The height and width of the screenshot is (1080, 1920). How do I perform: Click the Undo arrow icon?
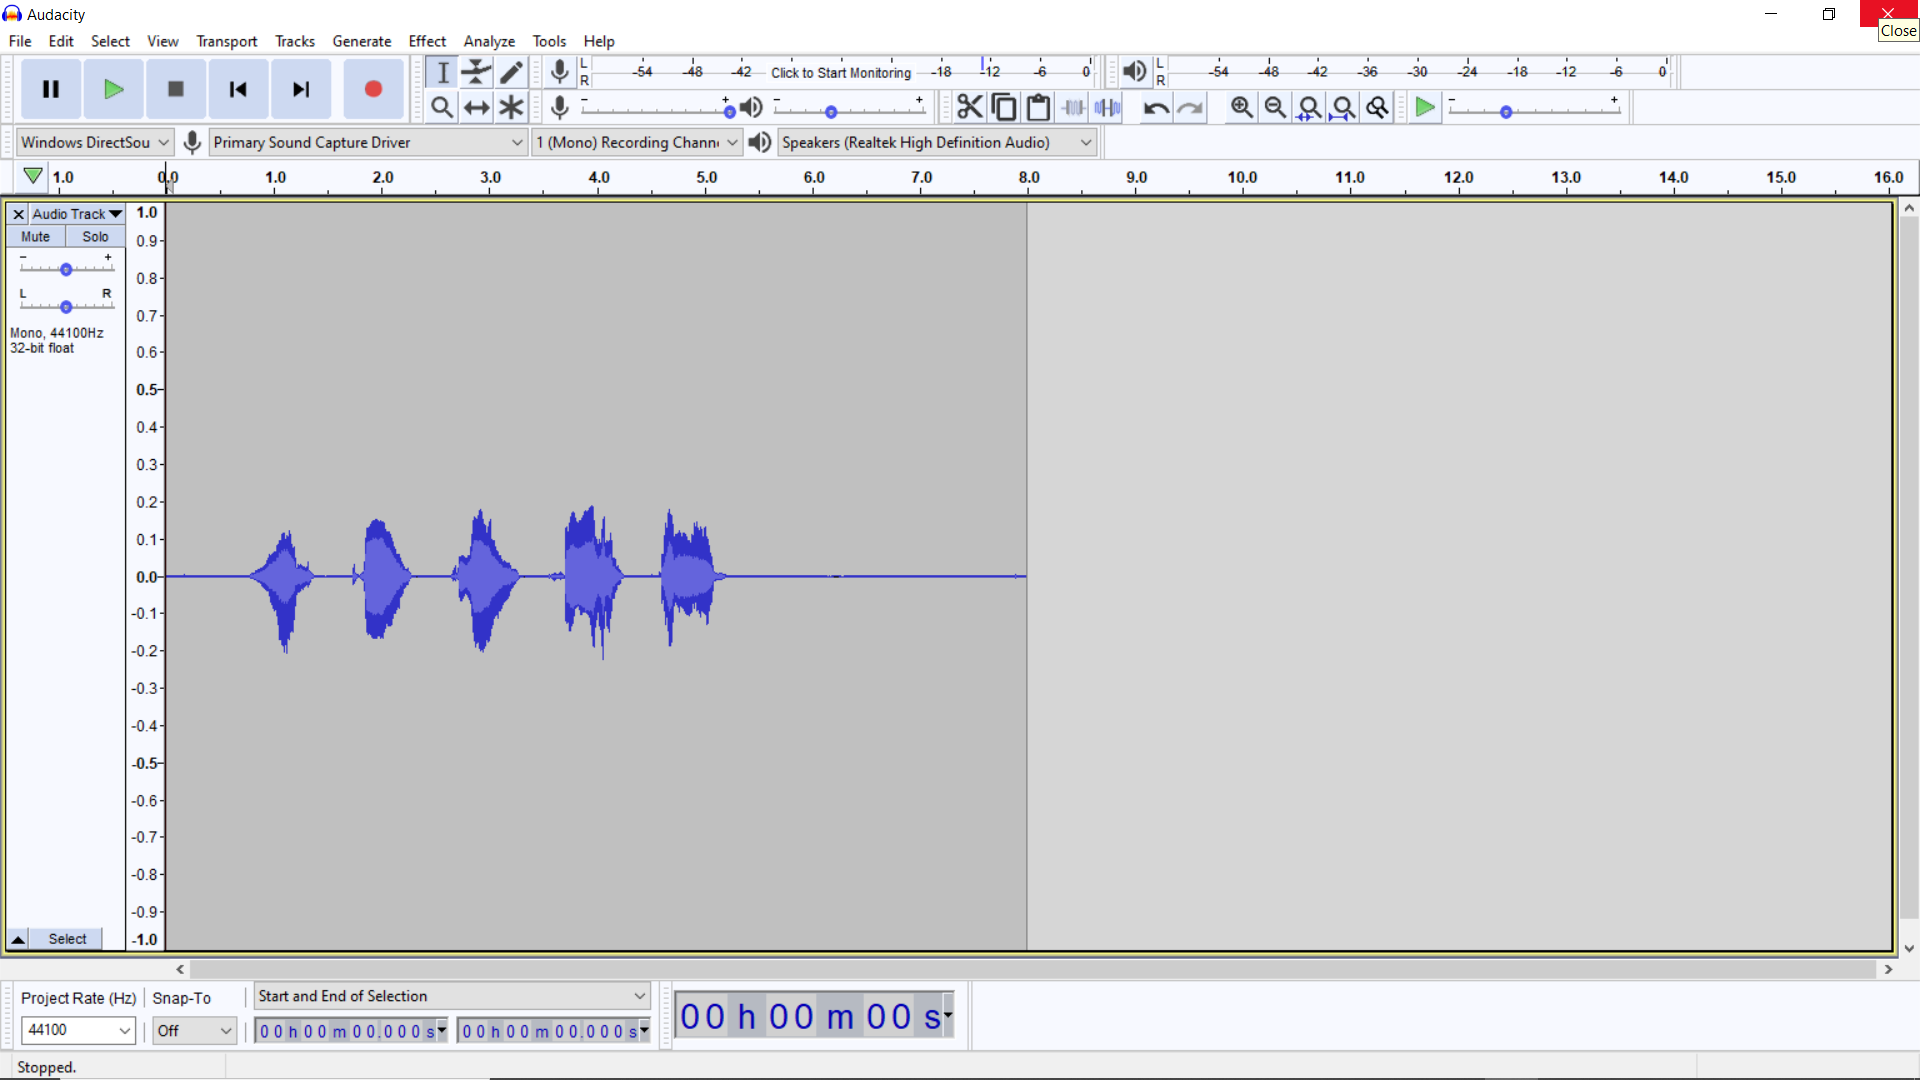1156,107
